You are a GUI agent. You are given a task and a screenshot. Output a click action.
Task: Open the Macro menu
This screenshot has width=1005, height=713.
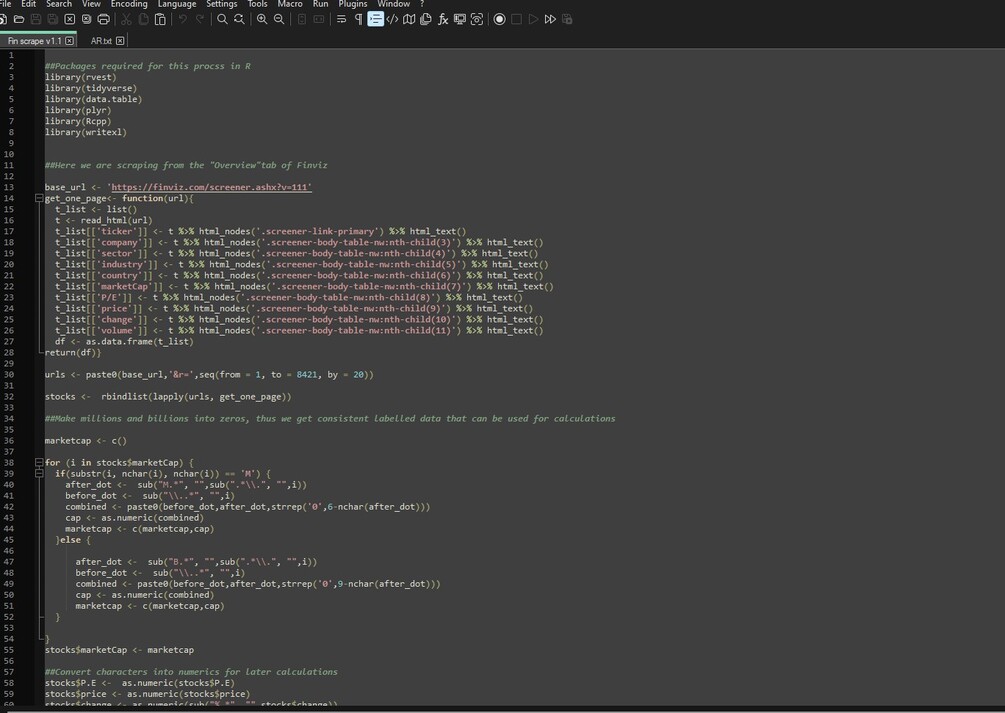290,4
